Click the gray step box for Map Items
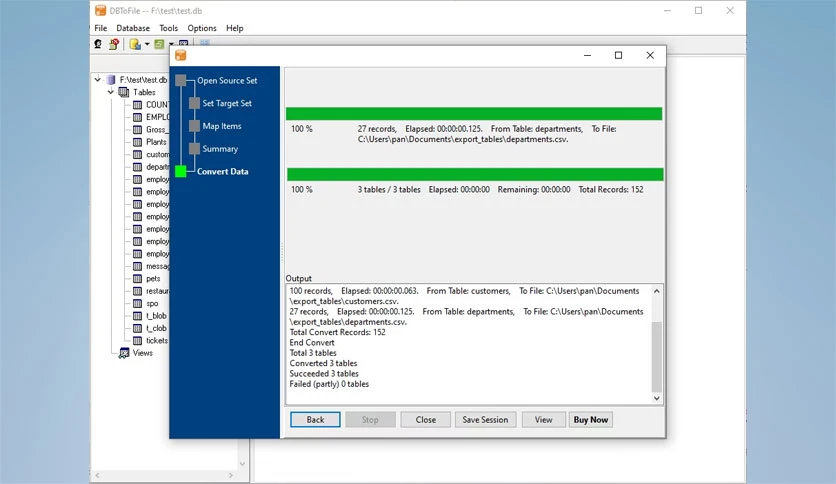The image size is (836, 484). 194,126
